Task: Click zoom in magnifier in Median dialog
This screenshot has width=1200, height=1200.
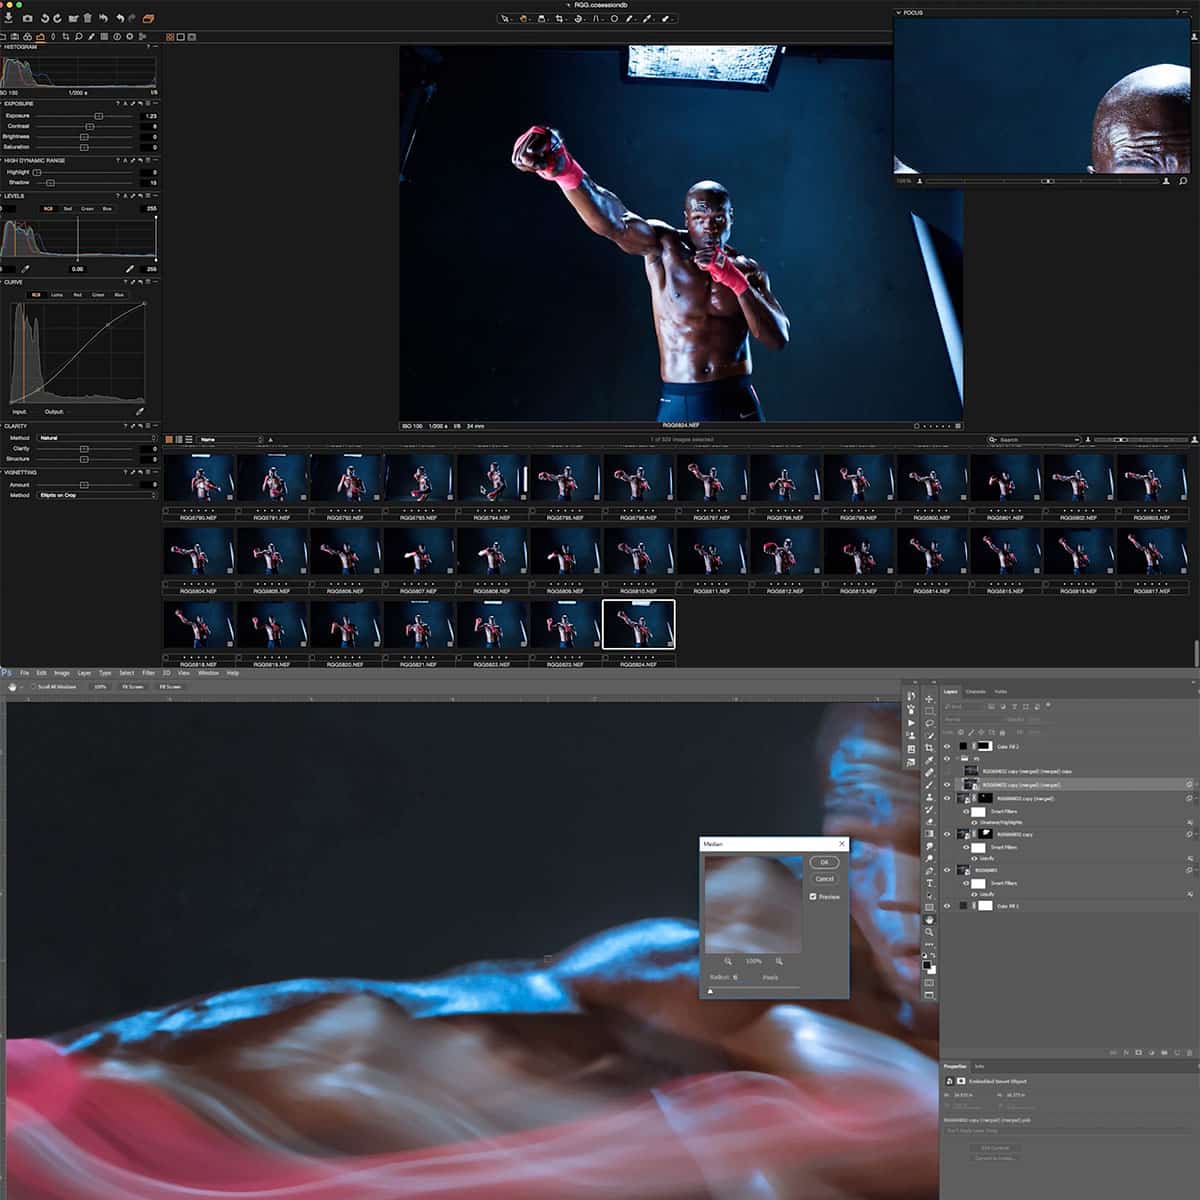Action: point(779,962)
